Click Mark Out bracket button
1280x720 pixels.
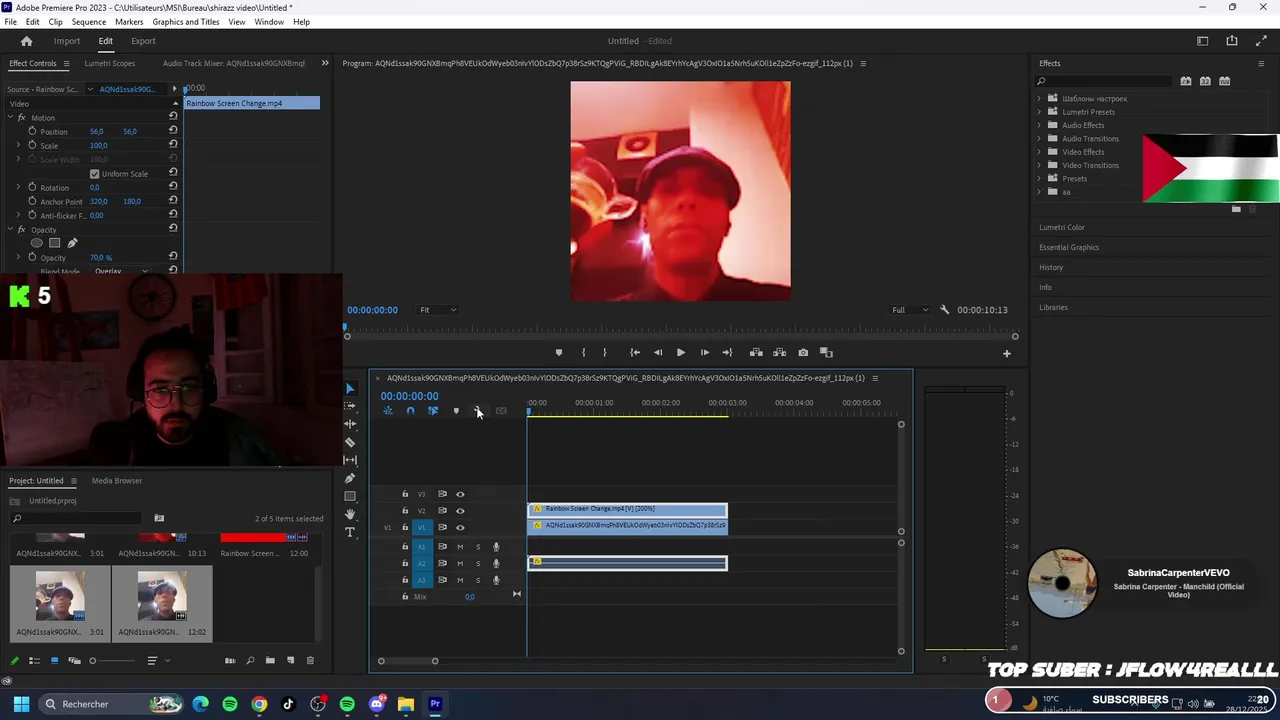coord(604,352)
